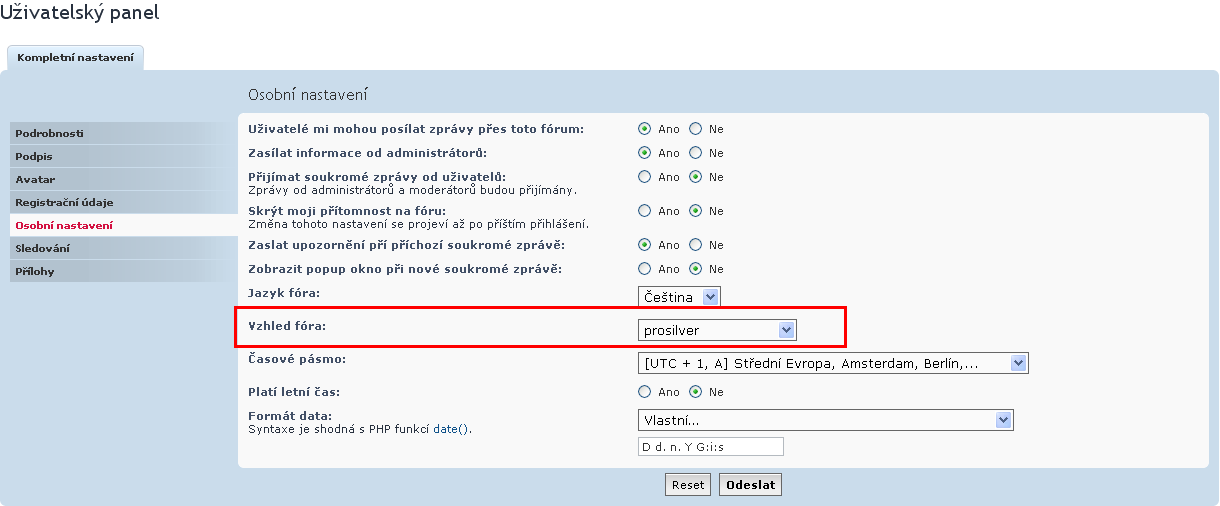1220x506 pixels.
Task: Enable Ano for hiding forum presence
Action: coord(645,211)
